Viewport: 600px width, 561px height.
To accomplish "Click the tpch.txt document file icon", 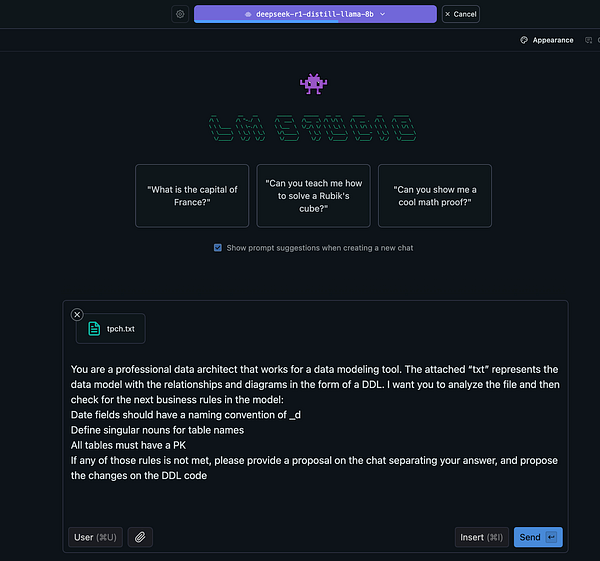I will (94, 329).
